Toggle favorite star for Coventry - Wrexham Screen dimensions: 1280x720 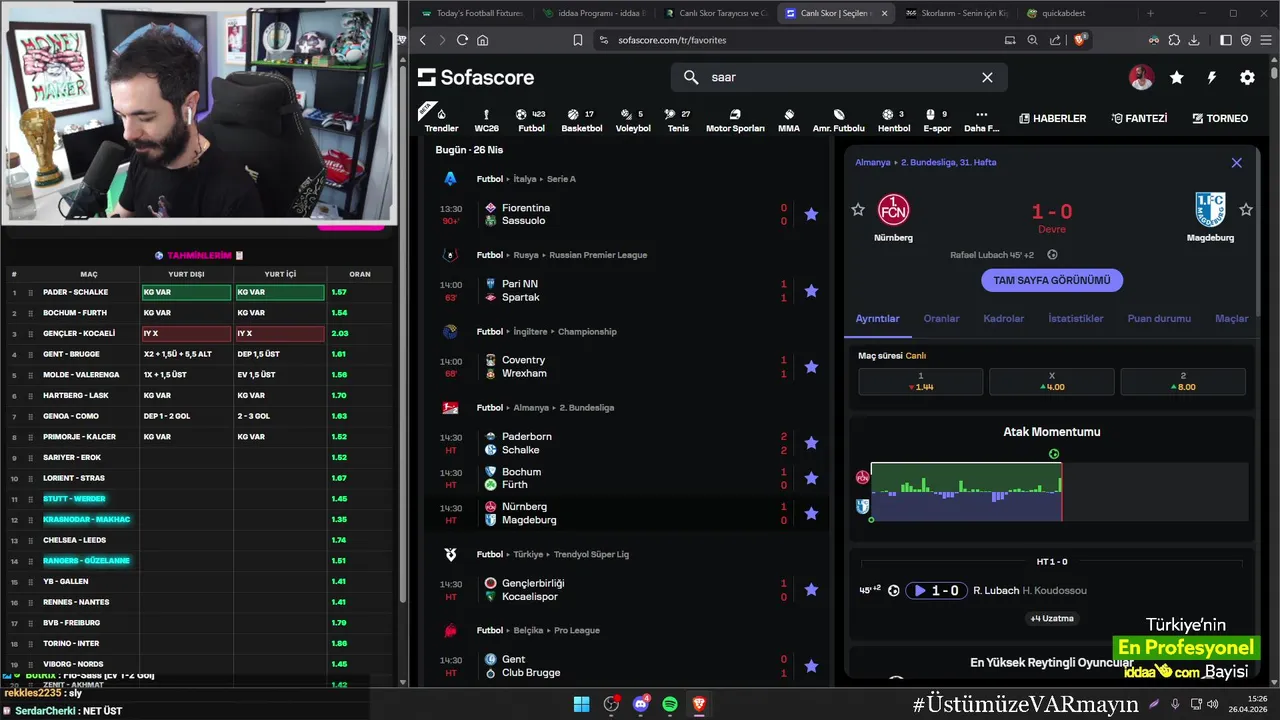click(811, 367)
